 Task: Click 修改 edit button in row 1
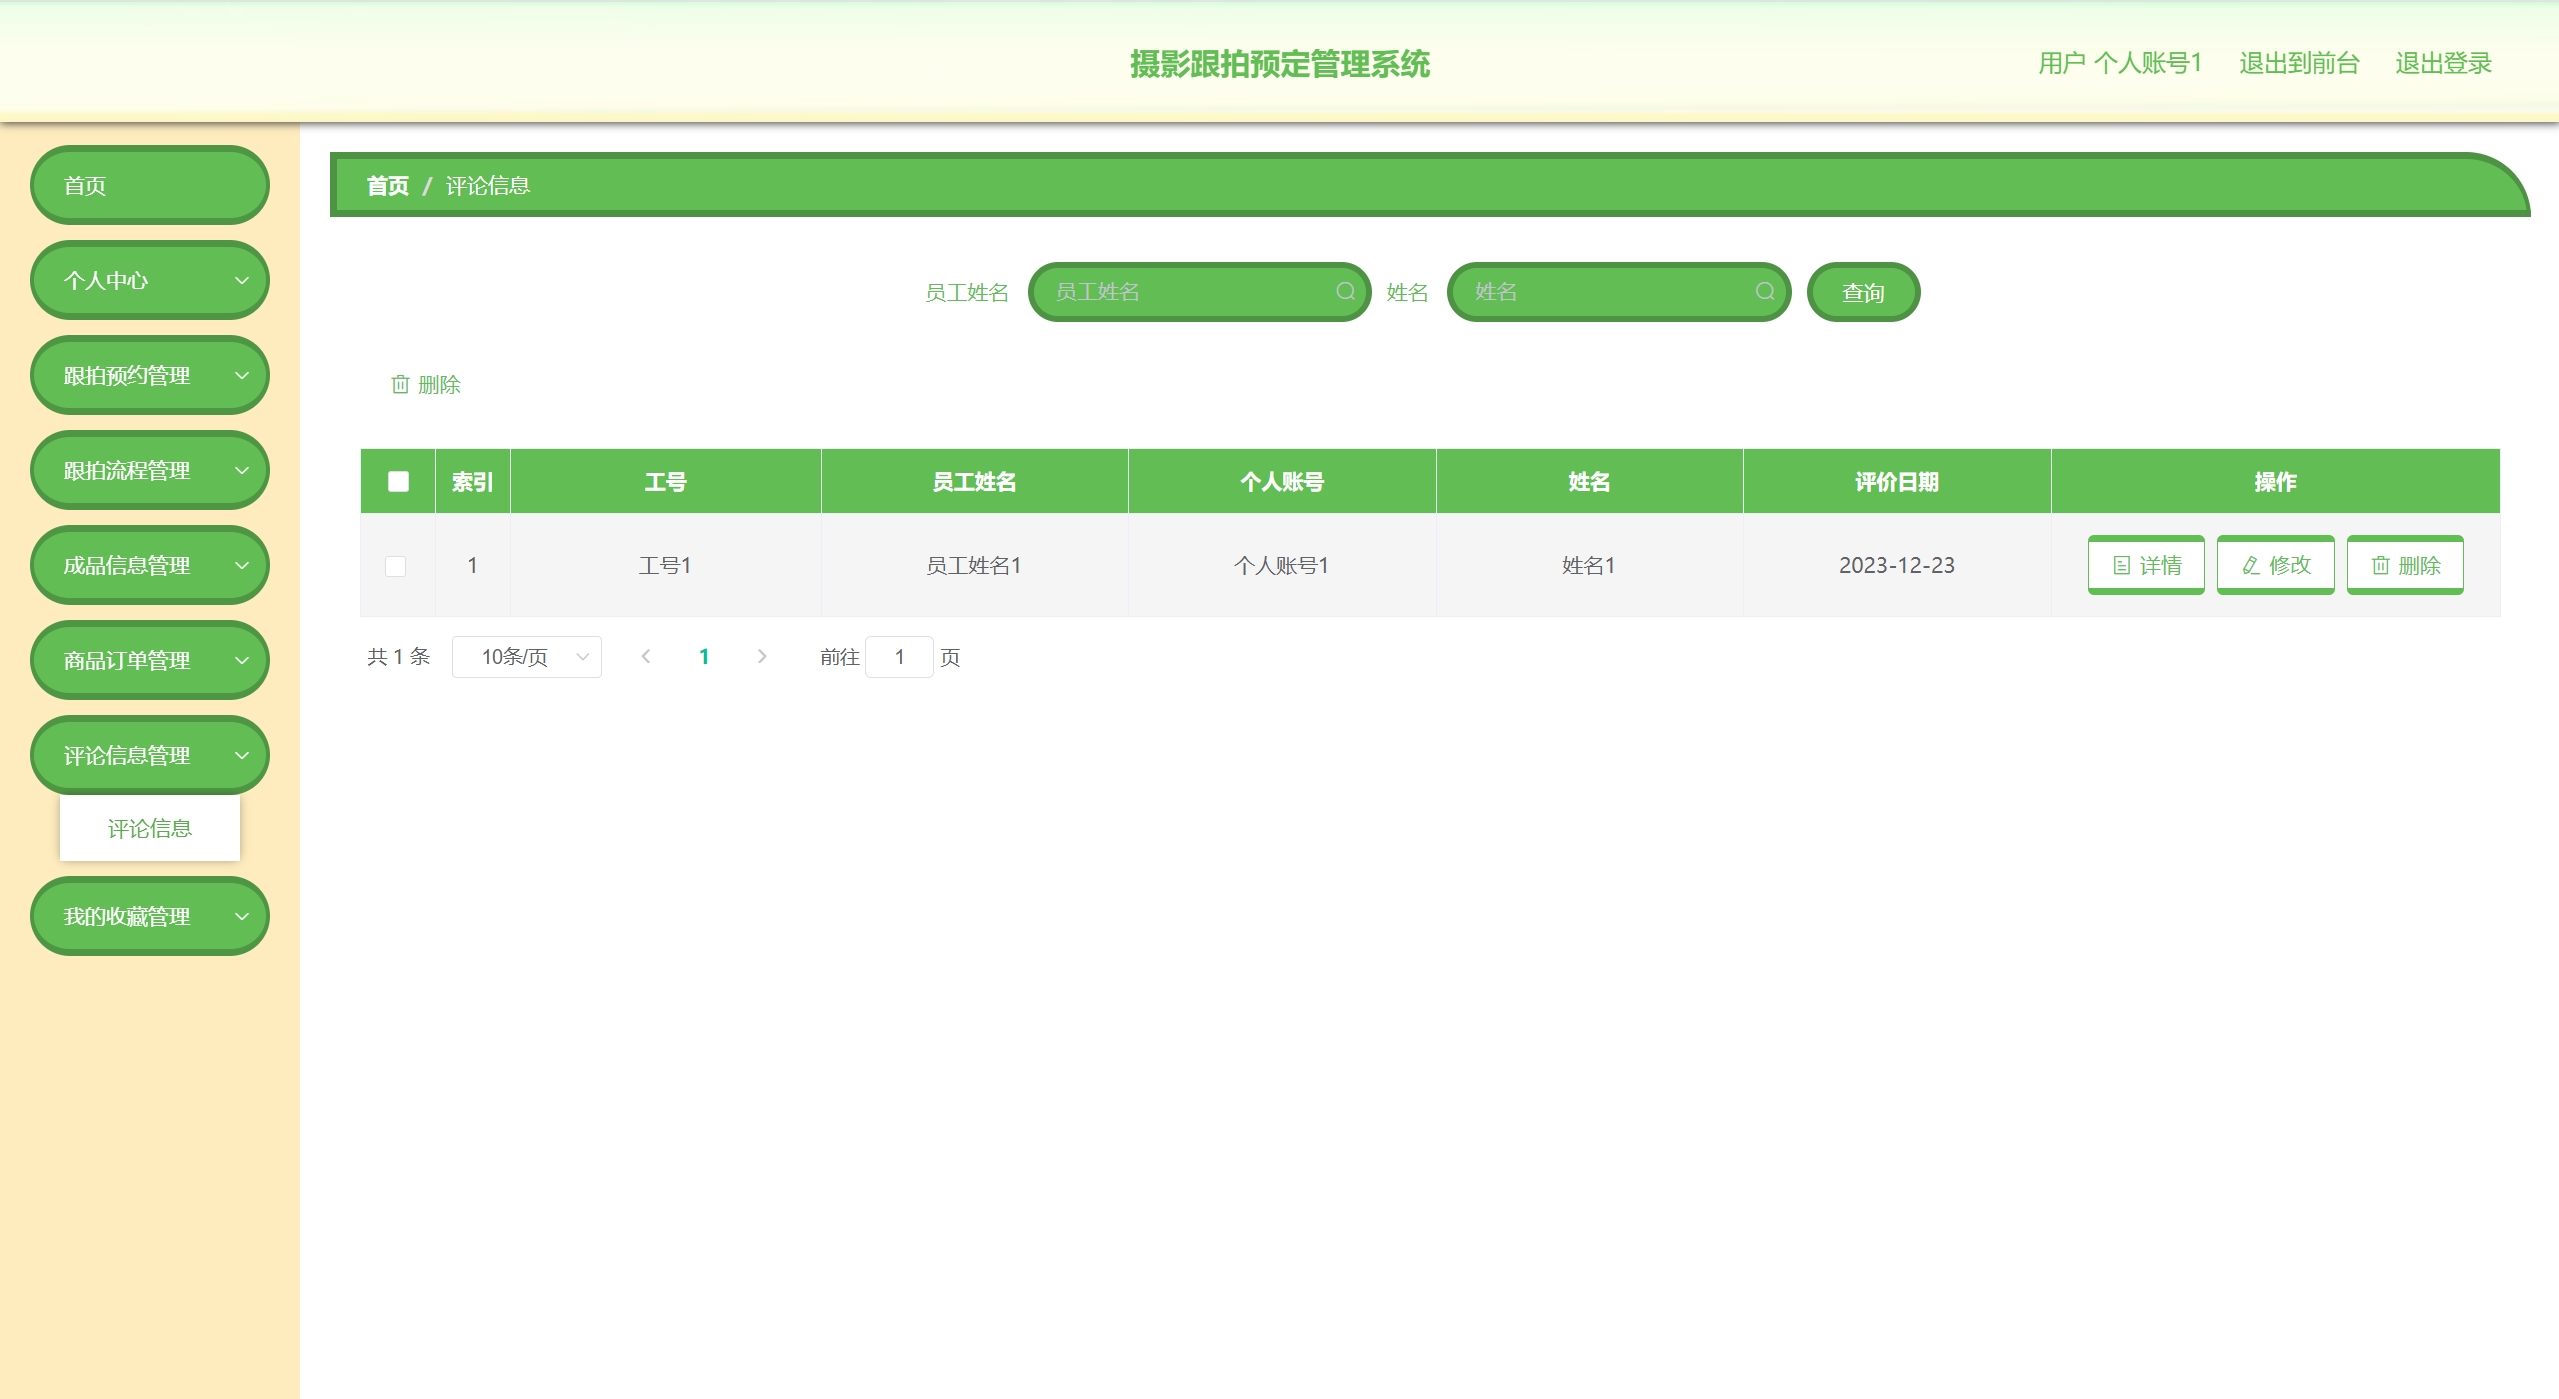2275,565
